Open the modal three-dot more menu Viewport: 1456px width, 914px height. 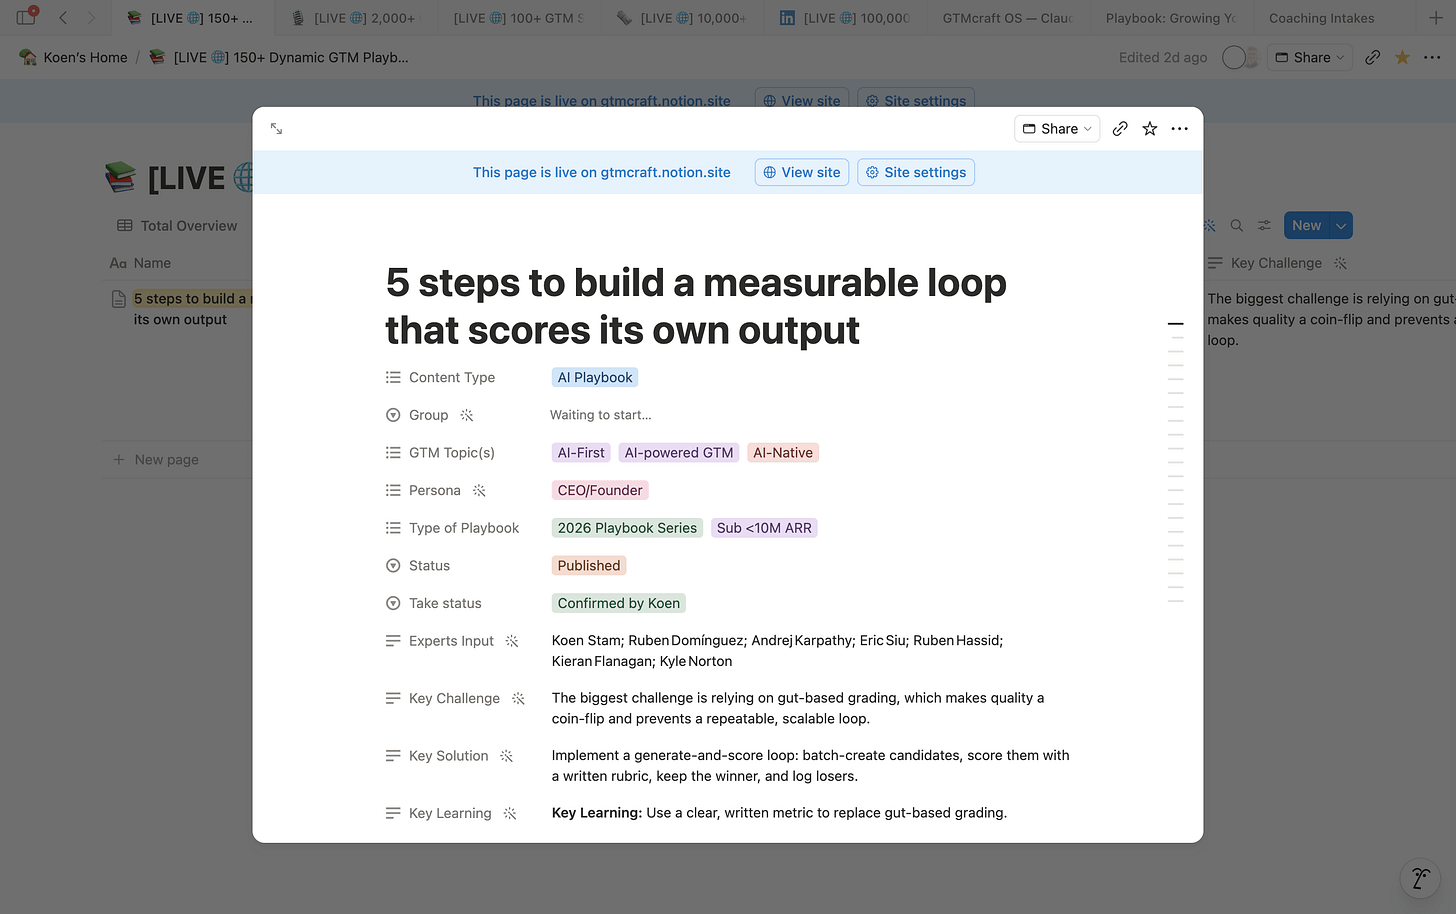tap(1180, 129)
